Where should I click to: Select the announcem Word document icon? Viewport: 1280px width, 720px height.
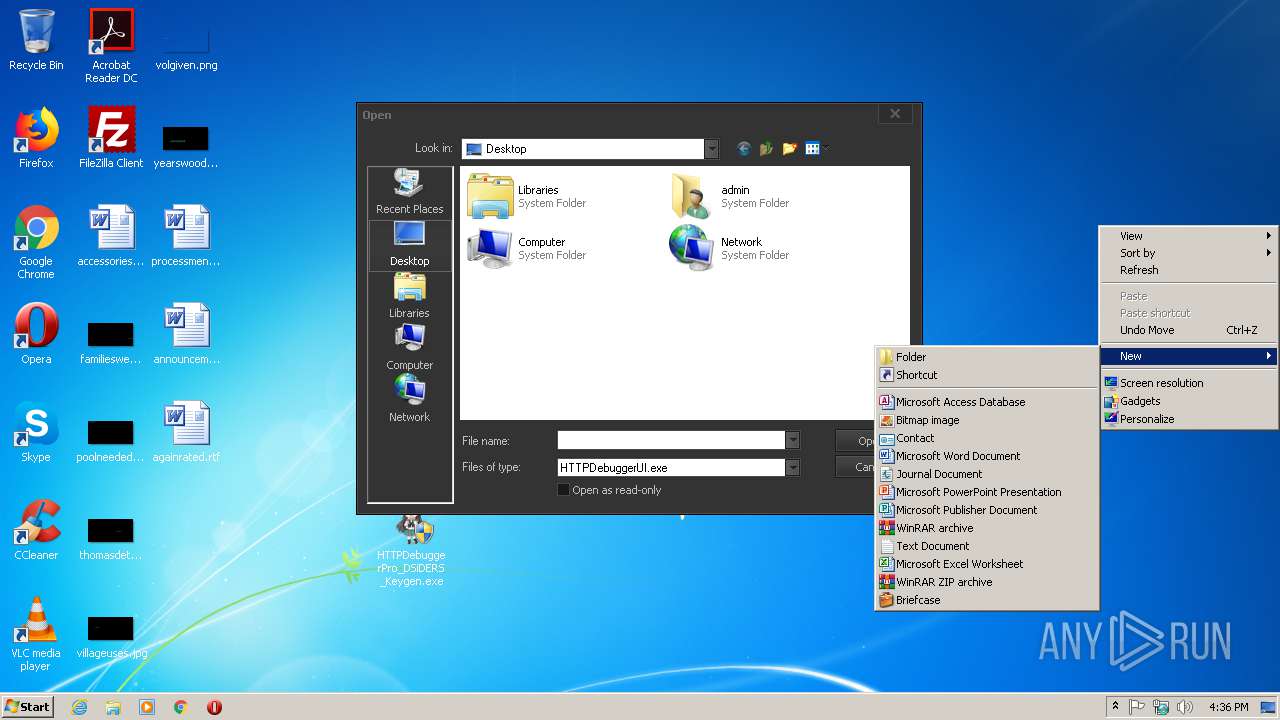pyautogui.click(x=186, y=334)
